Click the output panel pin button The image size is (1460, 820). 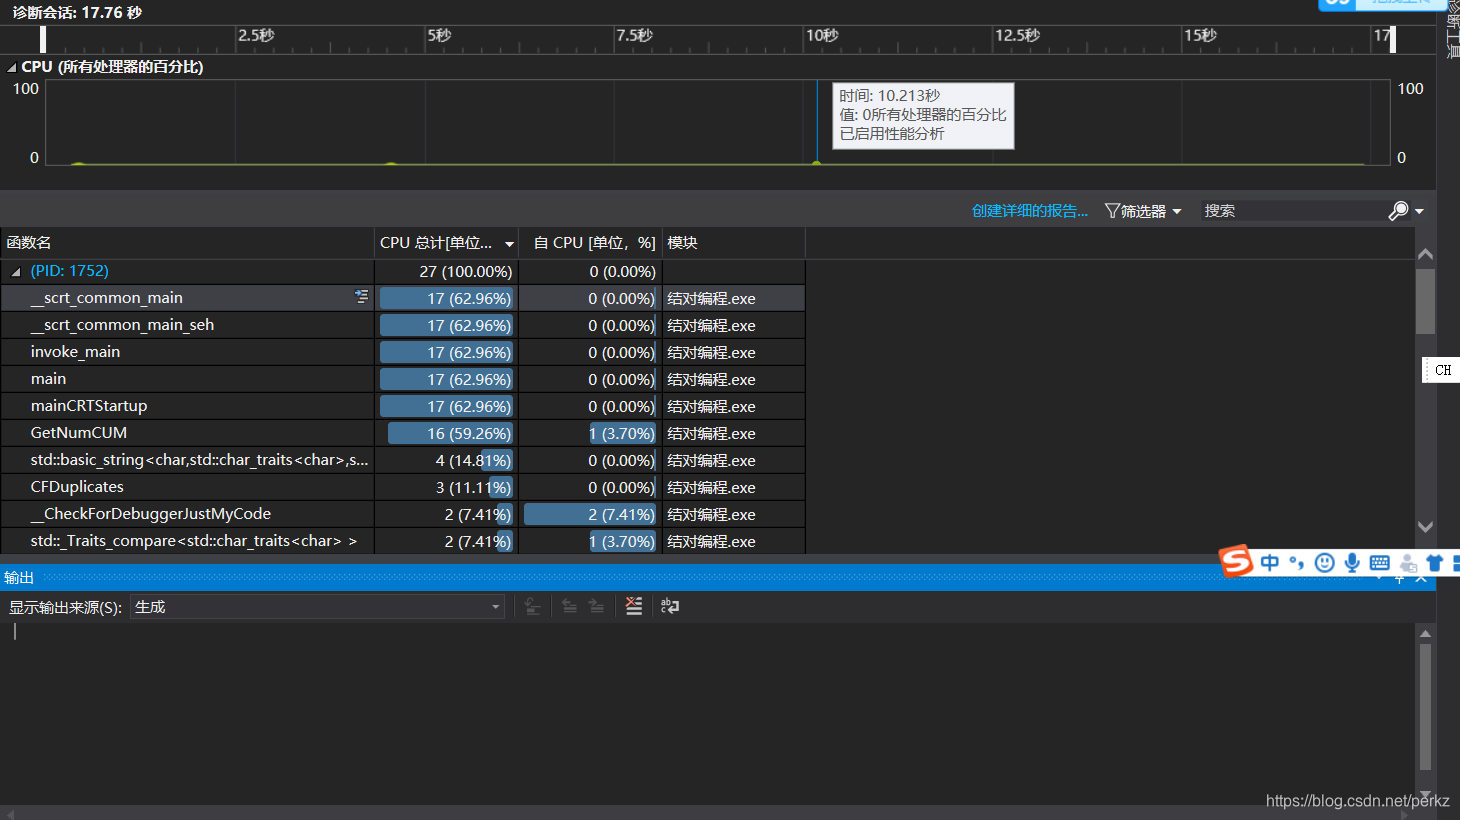(x=1399, y=580)
